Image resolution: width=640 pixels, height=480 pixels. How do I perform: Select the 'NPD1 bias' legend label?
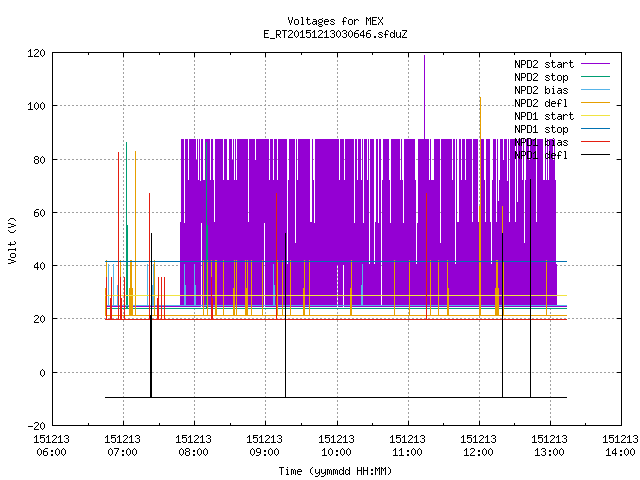tap(541, 142)
